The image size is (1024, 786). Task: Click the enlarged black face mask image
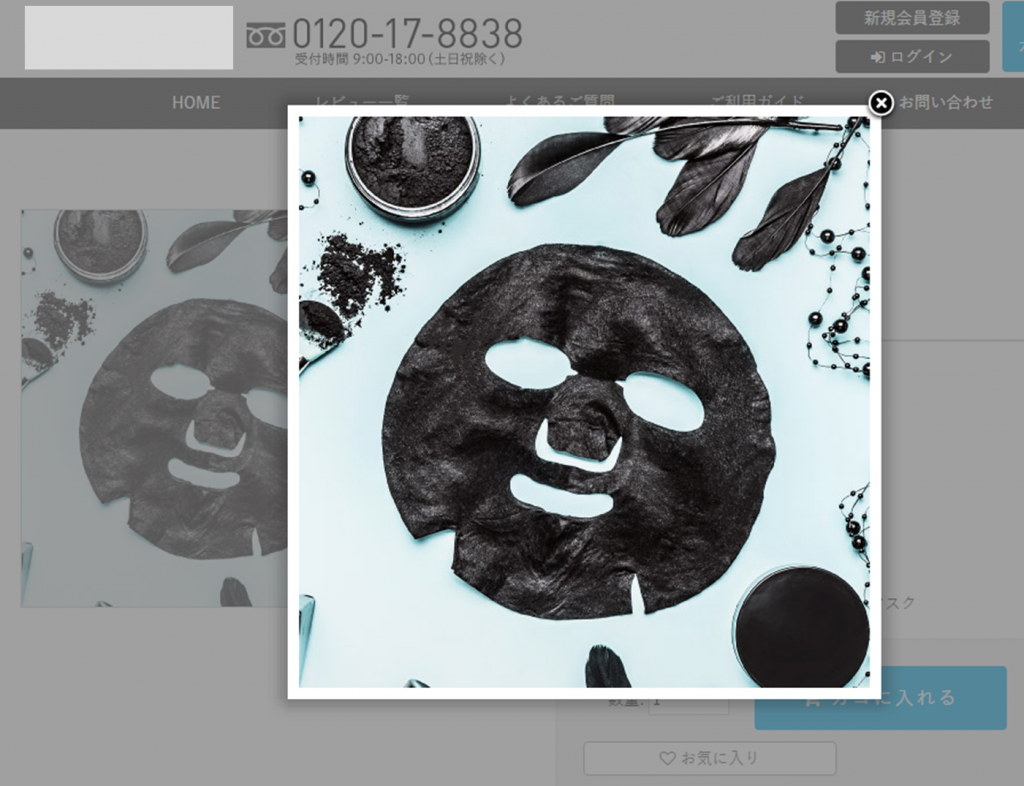pos(584,402)
